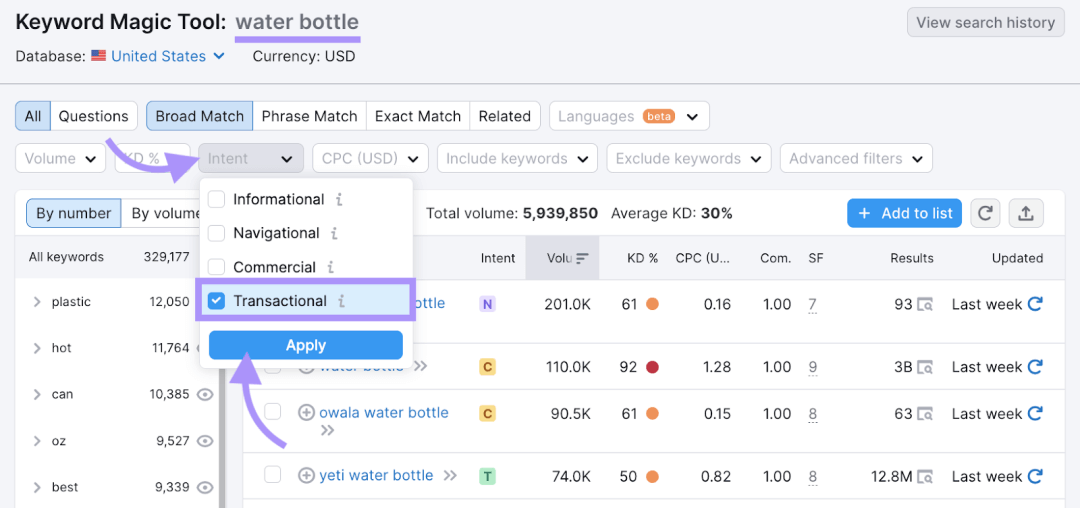1080x508 pixels.
Task: Select the Questions tab
Action: (93, 116)
